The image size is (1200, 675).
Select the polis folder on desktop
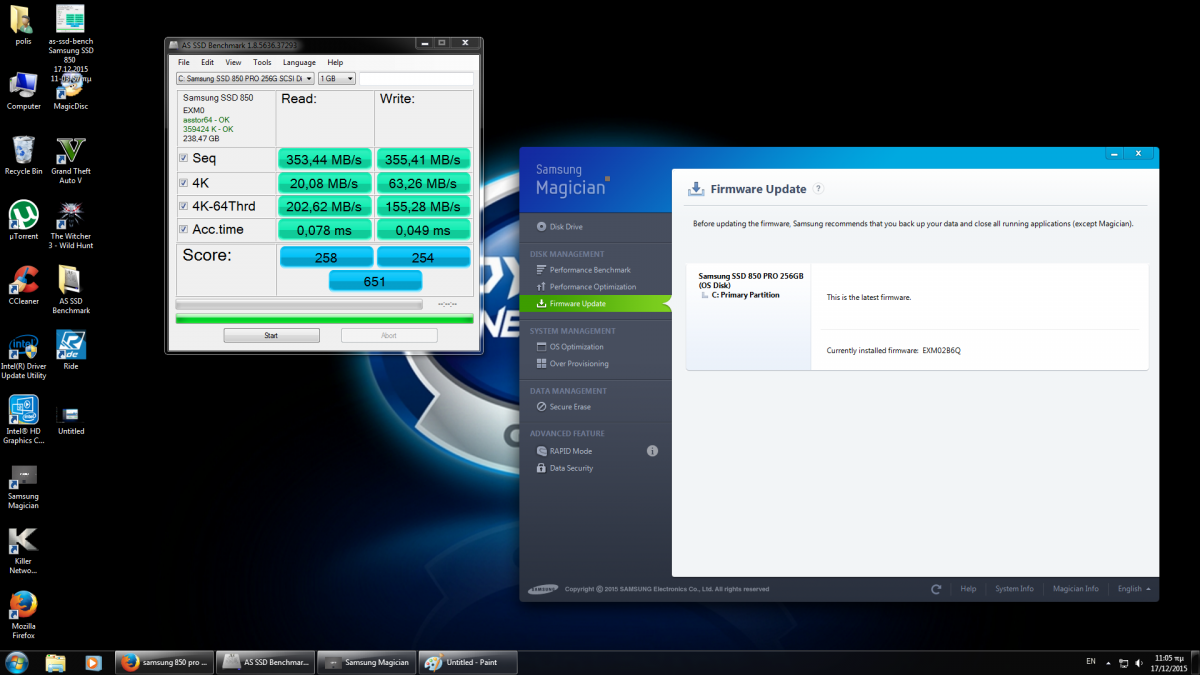tap(23, 26)
